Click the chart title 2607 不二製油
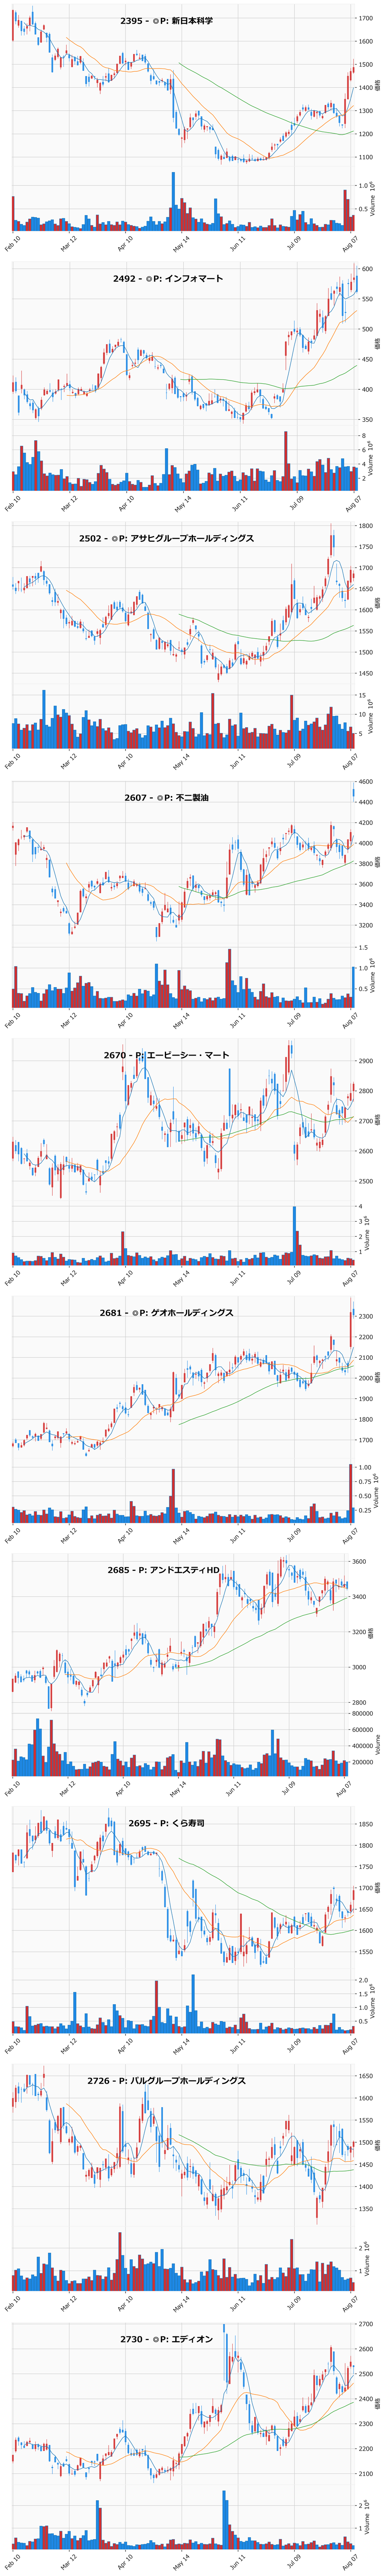385x2576 pixels. click(x=166, y=798)
